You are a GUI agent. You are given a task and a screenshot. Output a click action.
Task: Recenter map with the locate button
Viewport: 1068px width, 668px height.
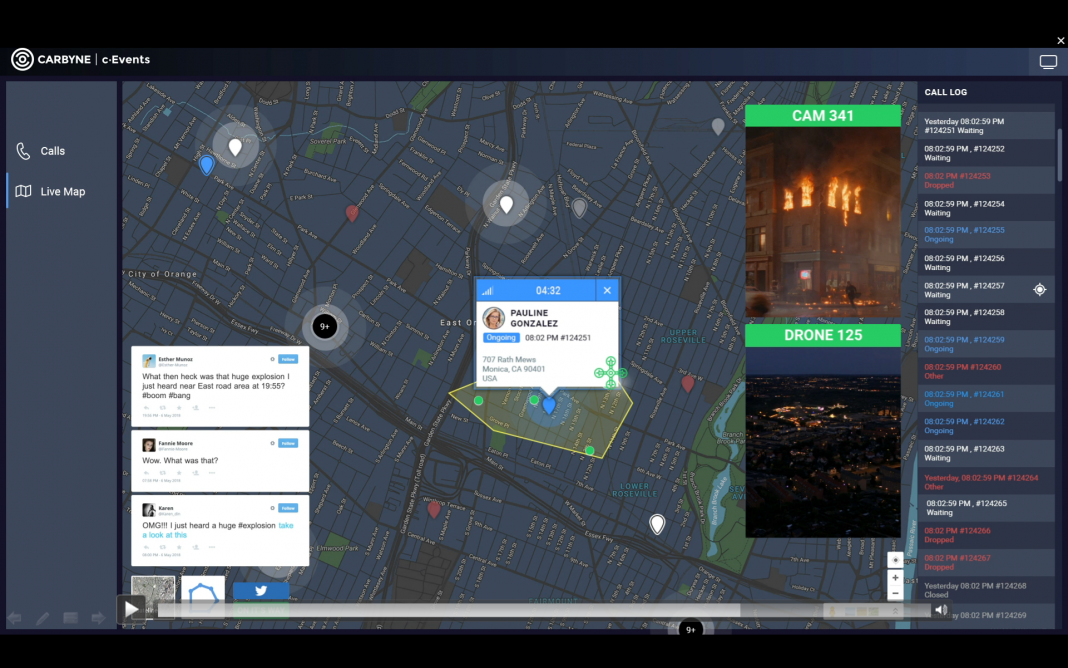pos(1039,290)
